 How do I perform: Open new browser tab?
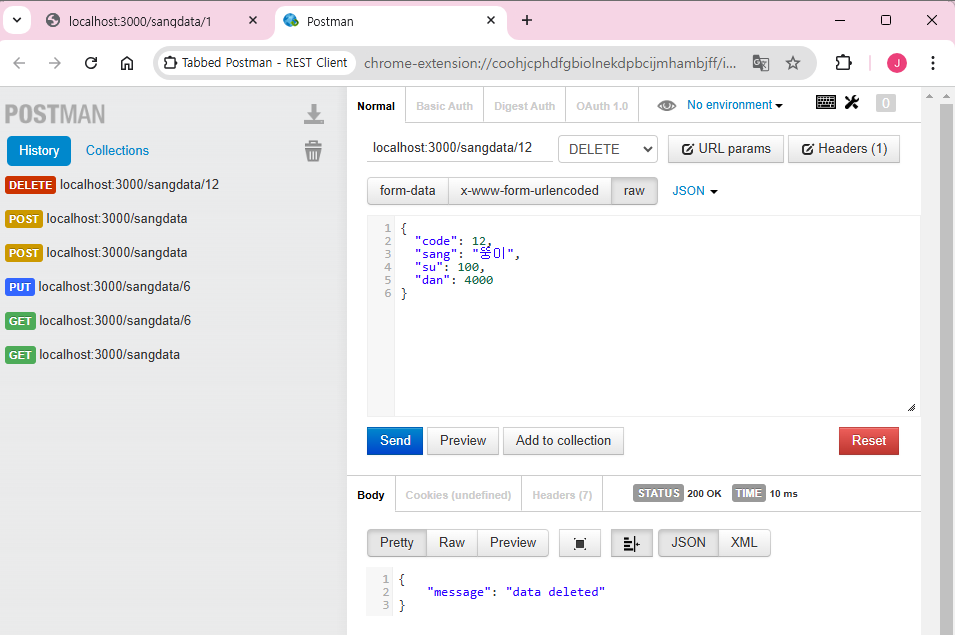coord(527,20)
